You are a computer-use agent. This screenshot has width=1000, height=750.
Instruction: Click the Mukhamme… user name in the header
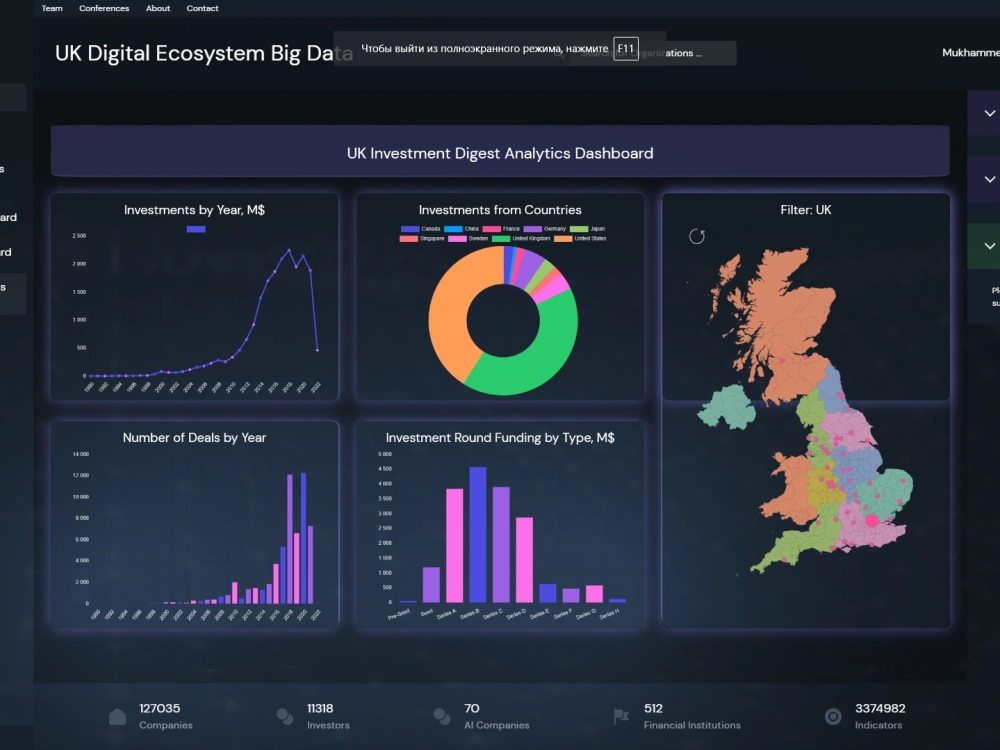tap(971, 53)
